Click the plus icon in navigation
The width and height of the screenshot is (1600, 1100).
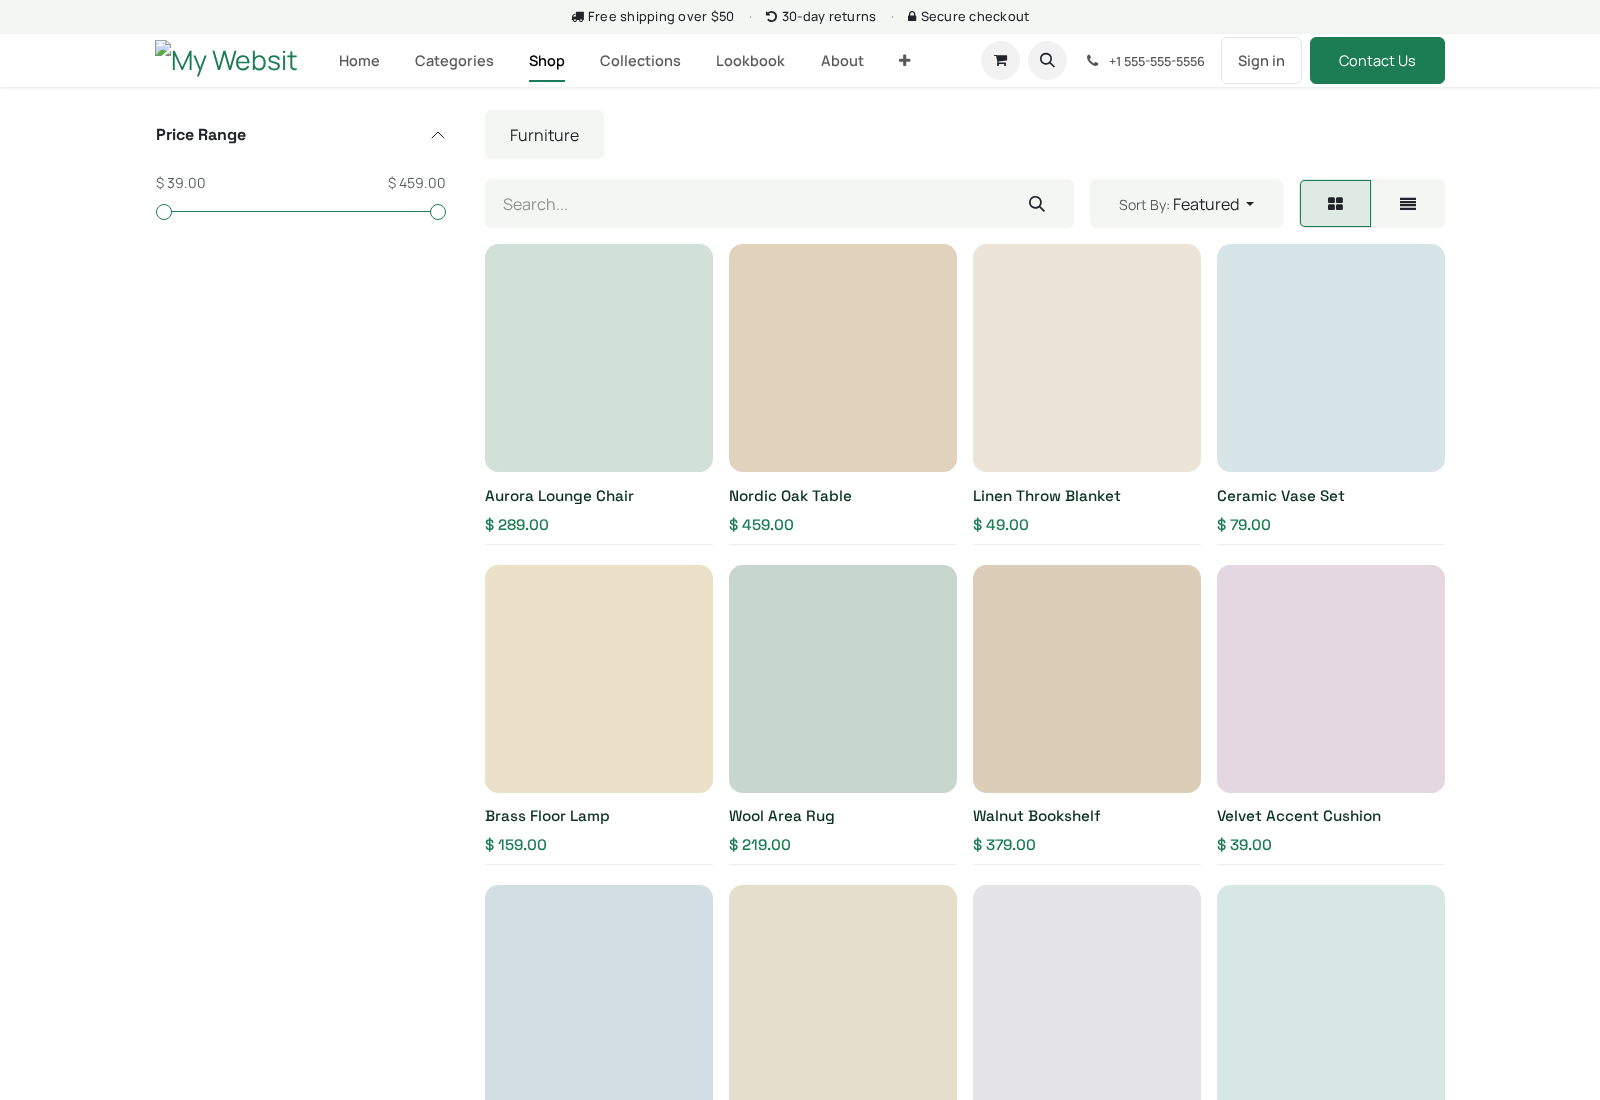tap(904, 61)
